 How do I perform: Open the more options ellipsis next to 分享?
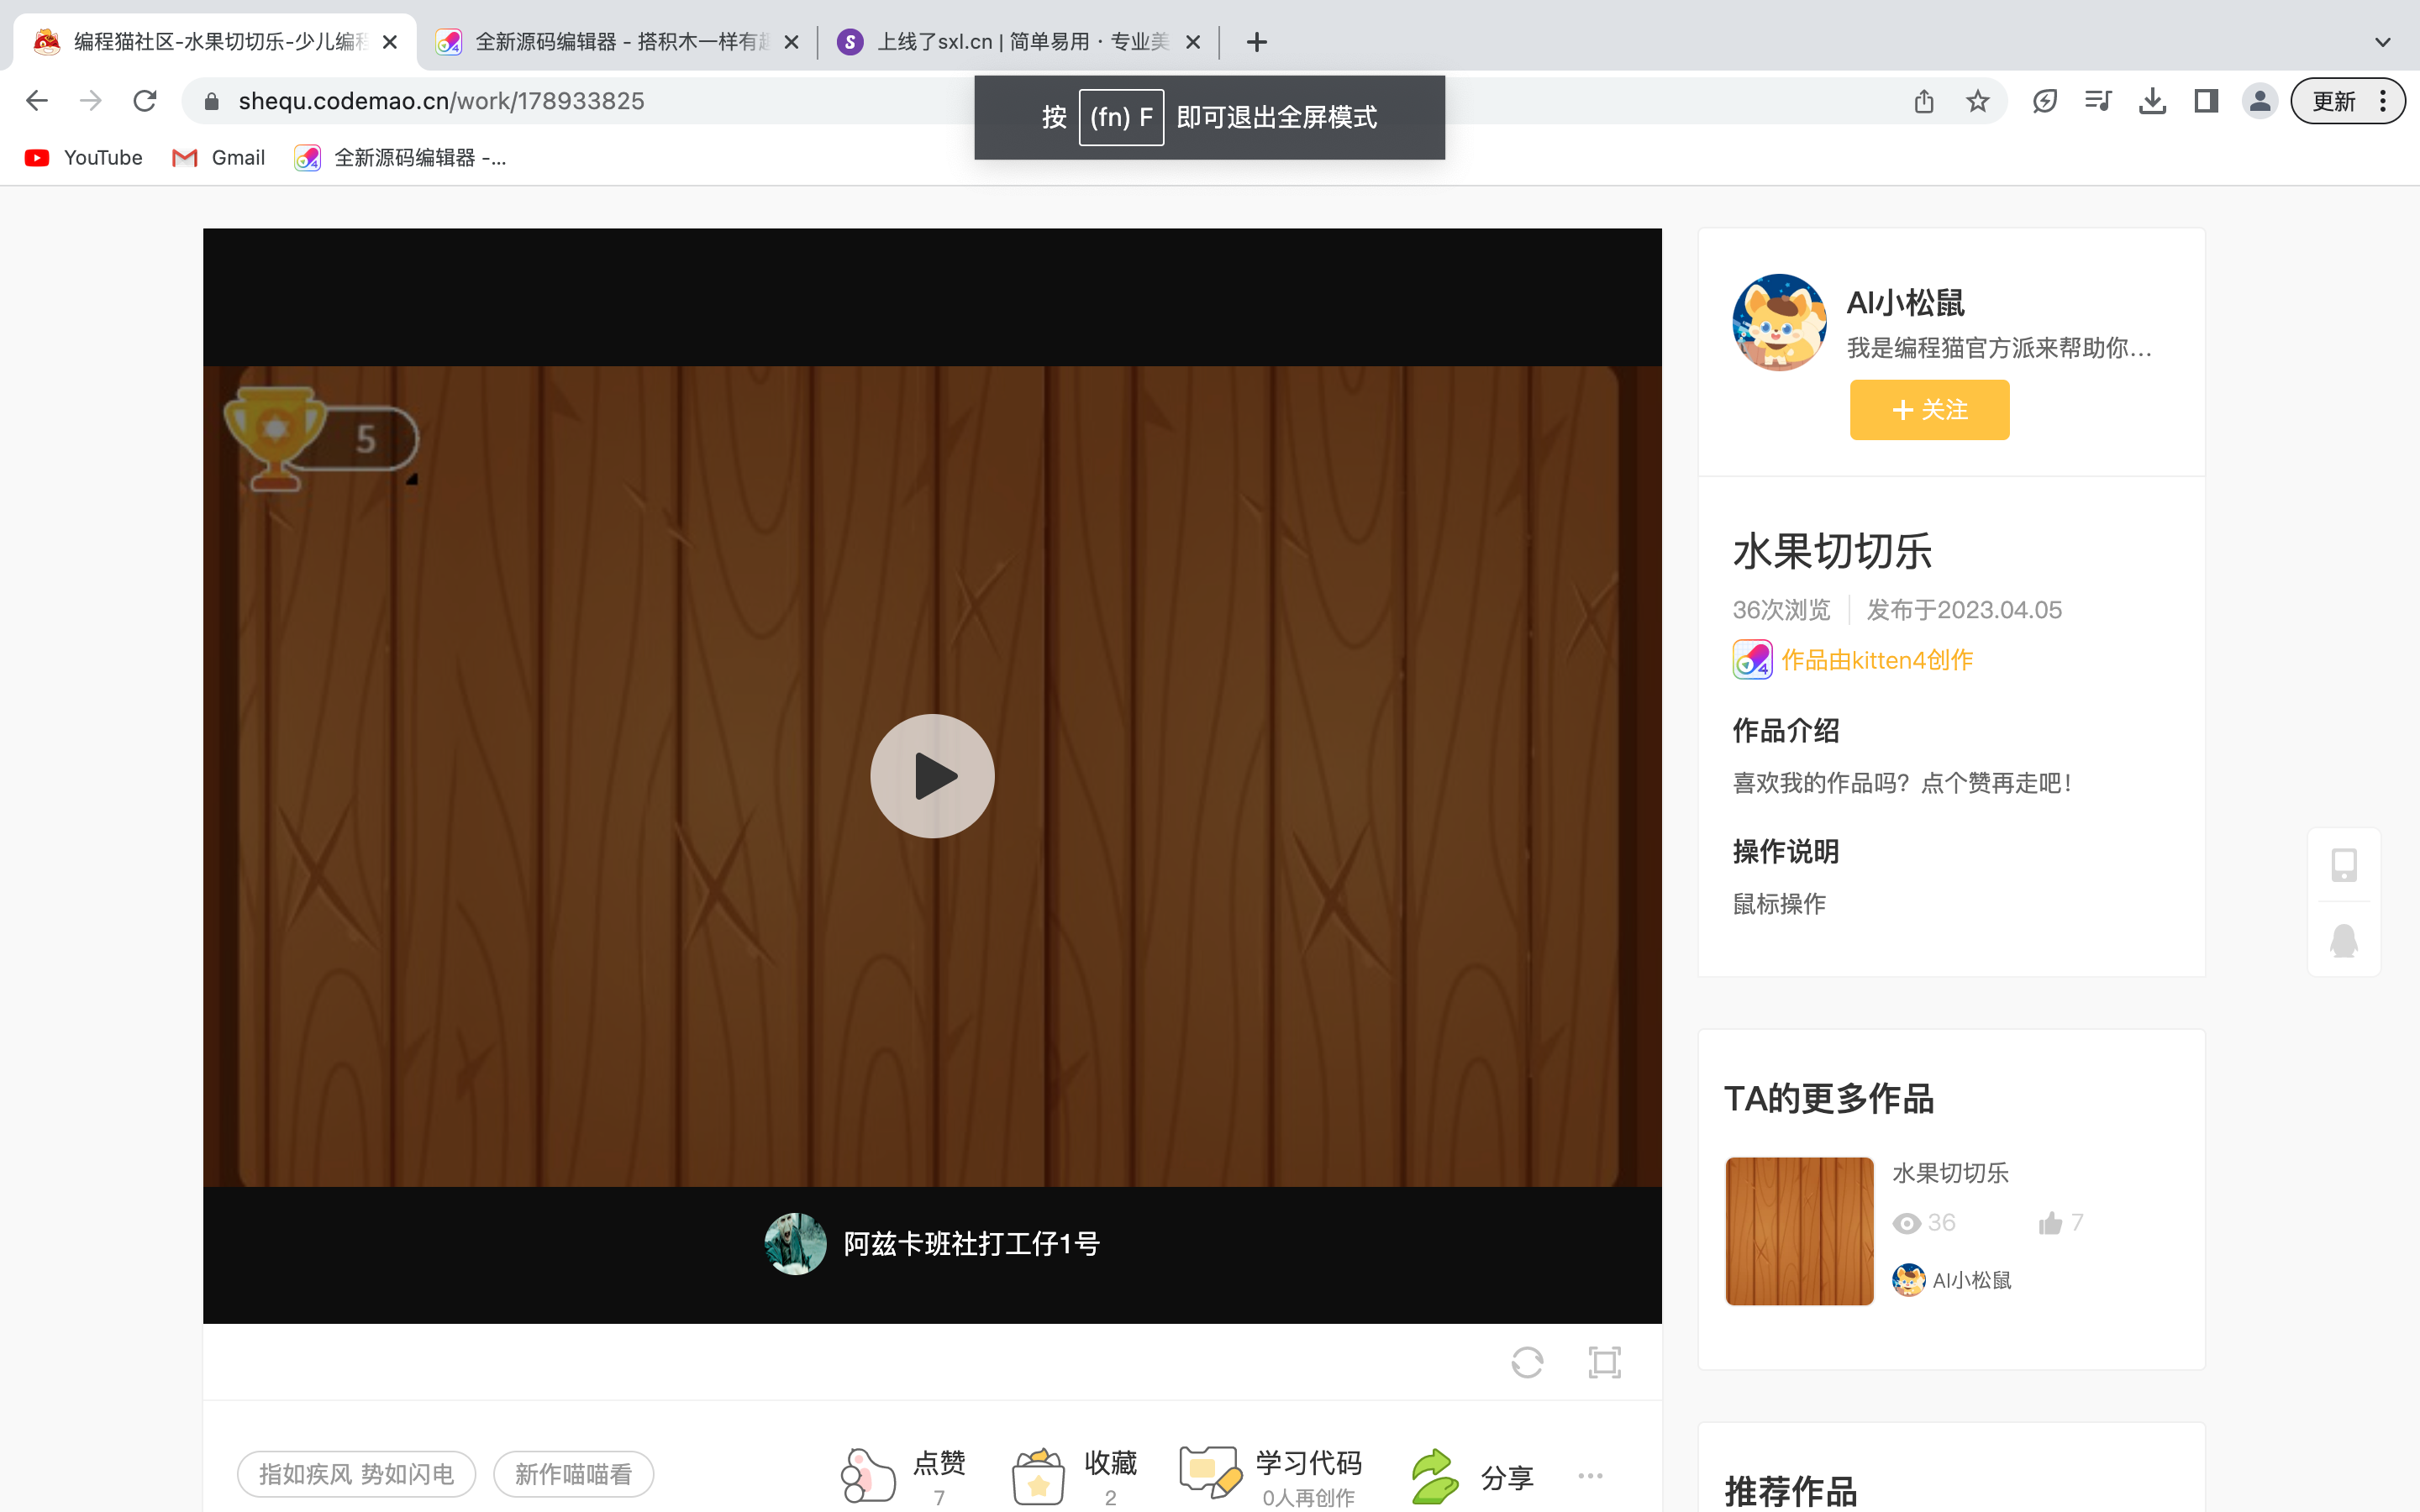tap(1590, 1475)
